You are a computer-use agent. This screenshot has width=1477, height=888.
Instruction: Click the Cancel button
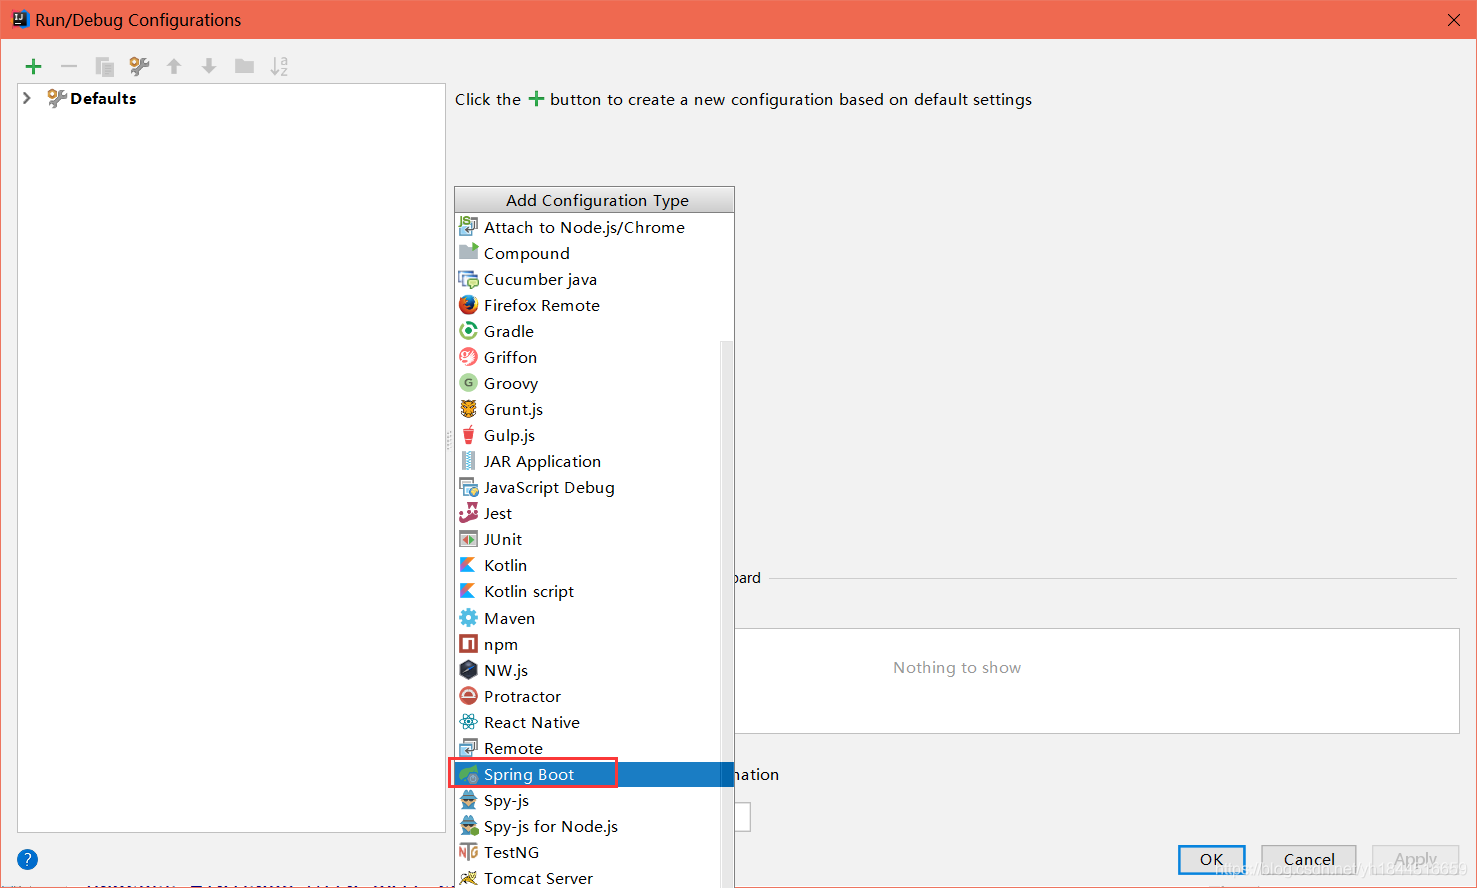click(1309, 859)
